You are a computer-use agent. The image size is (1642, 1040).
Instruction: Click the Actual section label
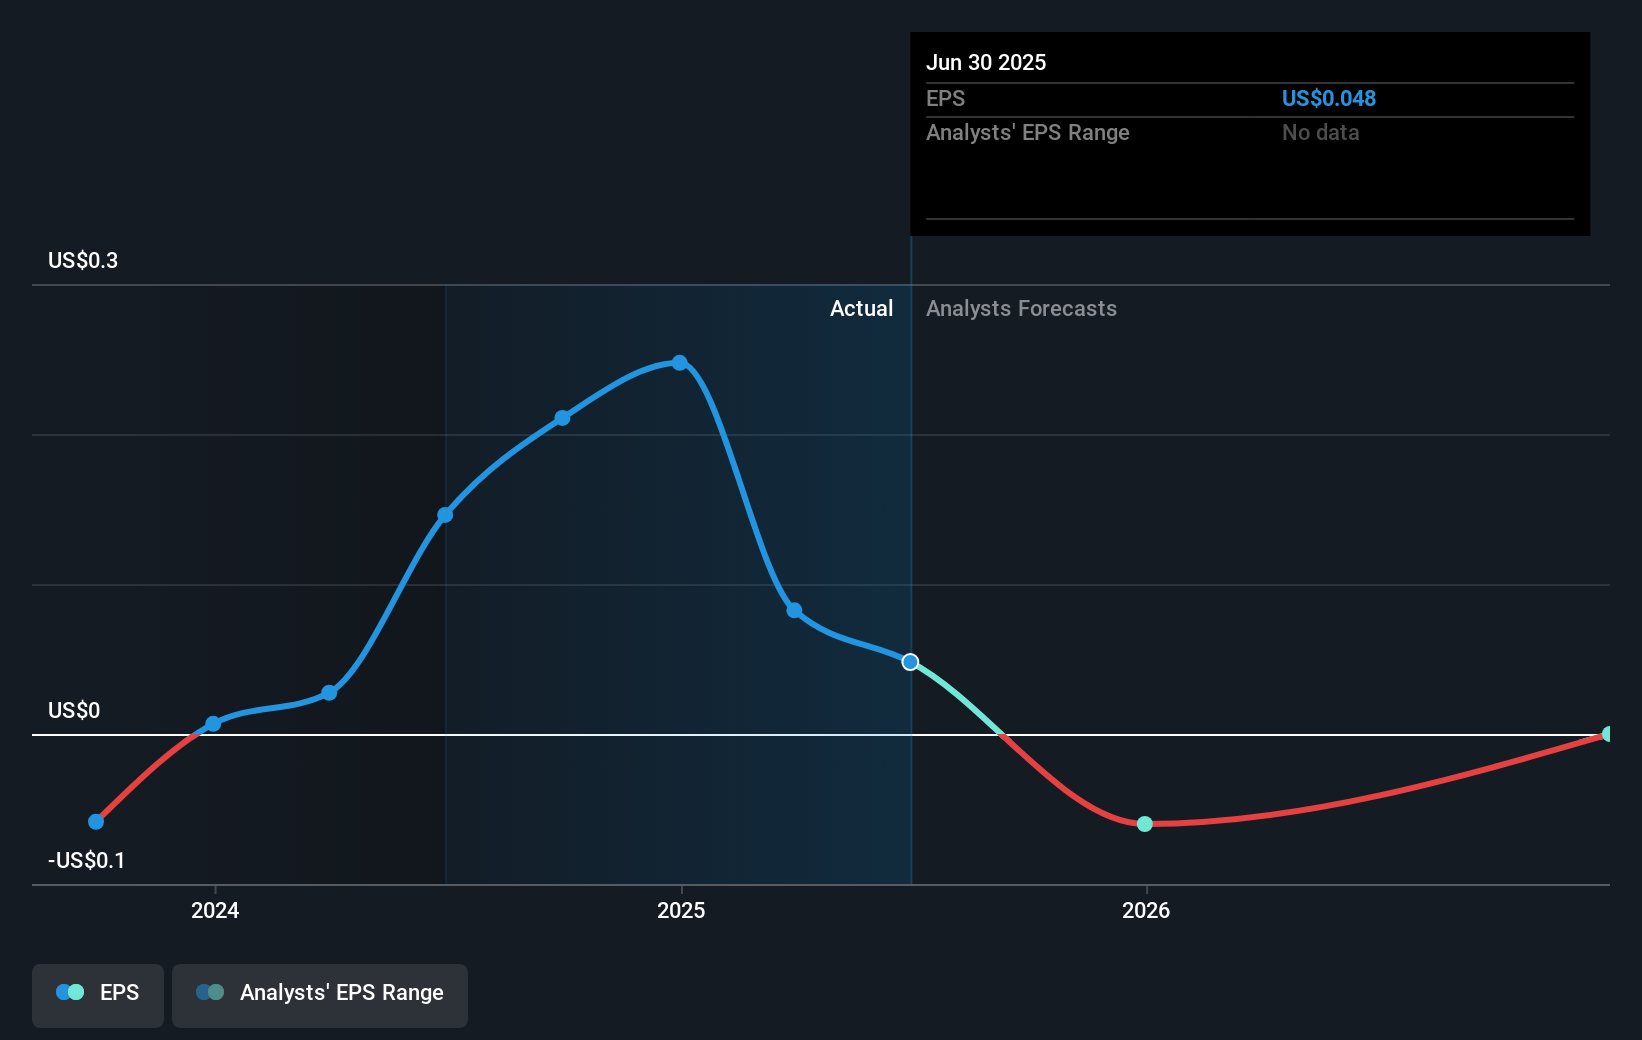point(861,309)
